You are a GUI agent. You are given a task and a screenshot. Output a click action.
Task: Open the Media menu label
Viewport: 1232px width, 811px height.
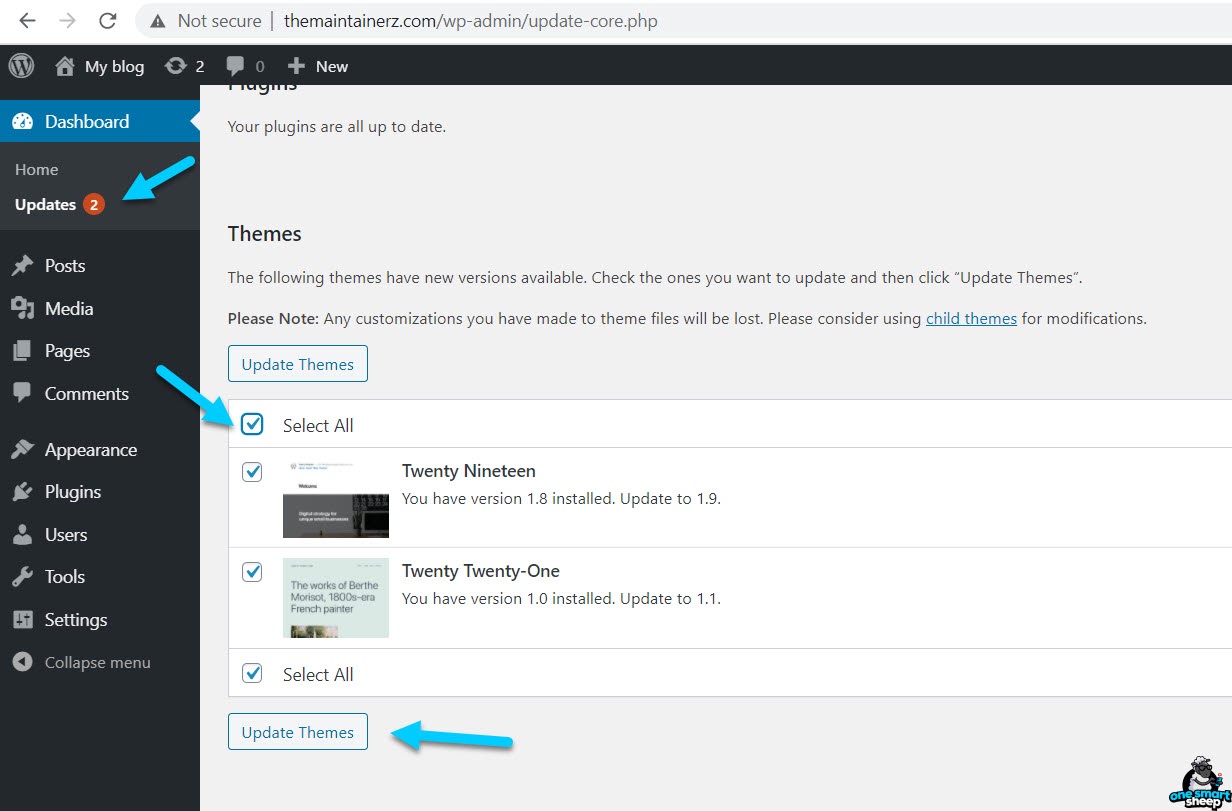(x=69, y=308)
